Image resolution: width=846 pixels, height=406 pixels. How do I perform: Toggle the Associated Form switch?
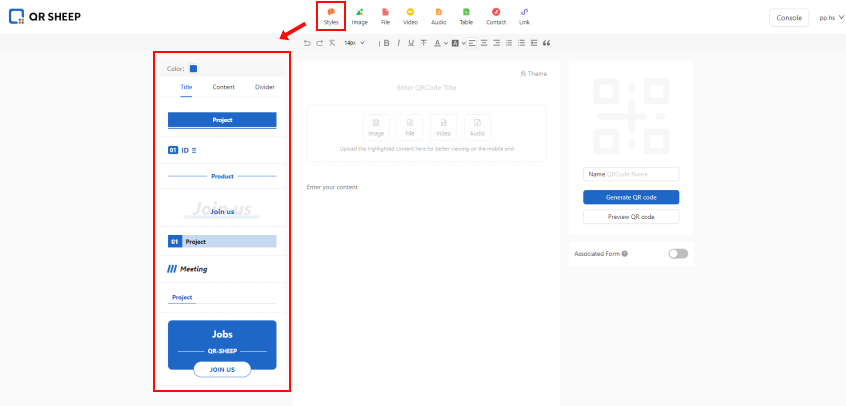[x=678, y=254]
